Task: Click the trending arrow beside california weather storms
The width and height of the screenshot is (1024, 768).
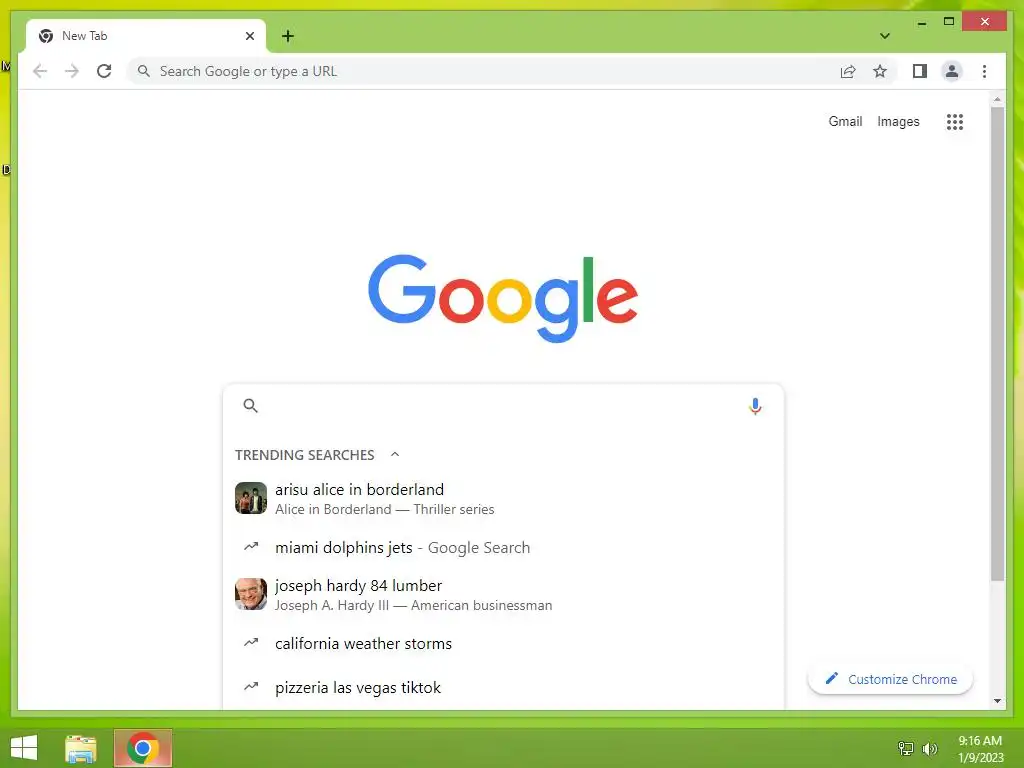Action: (x=251, y=643)
